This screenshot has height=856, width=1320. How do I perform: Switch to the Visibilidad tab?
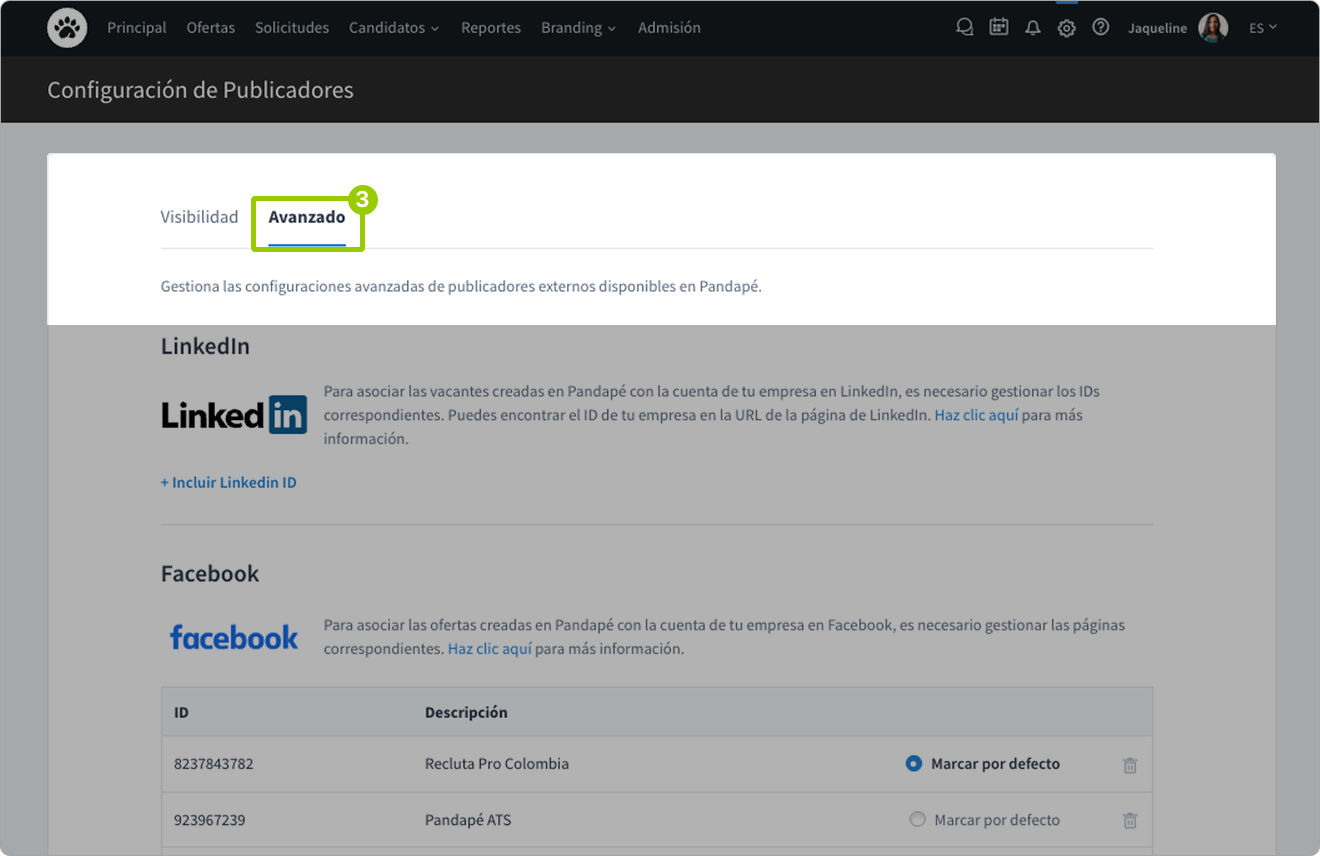199,216
